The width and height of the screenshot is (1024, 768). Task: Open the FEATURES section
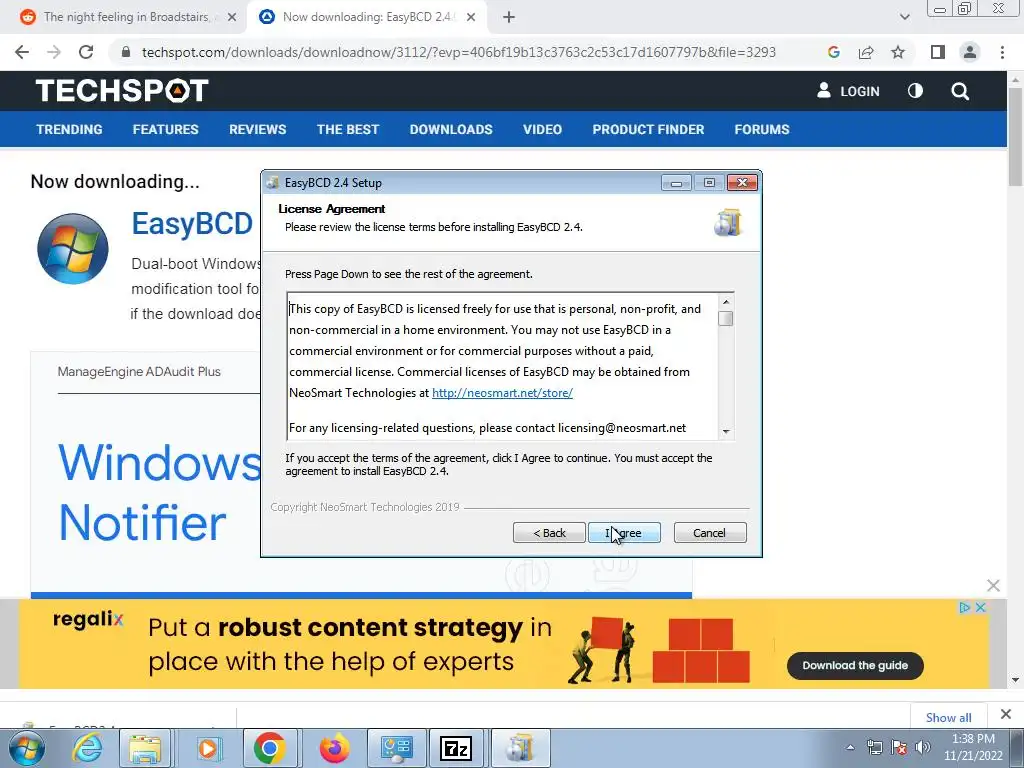(x=165, y=129)
